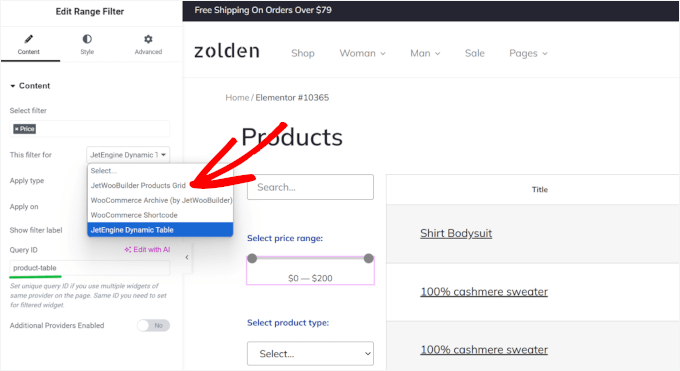Collapse the Content section triangle
This screenshot has height=371, width=680.
coord(13,86)
